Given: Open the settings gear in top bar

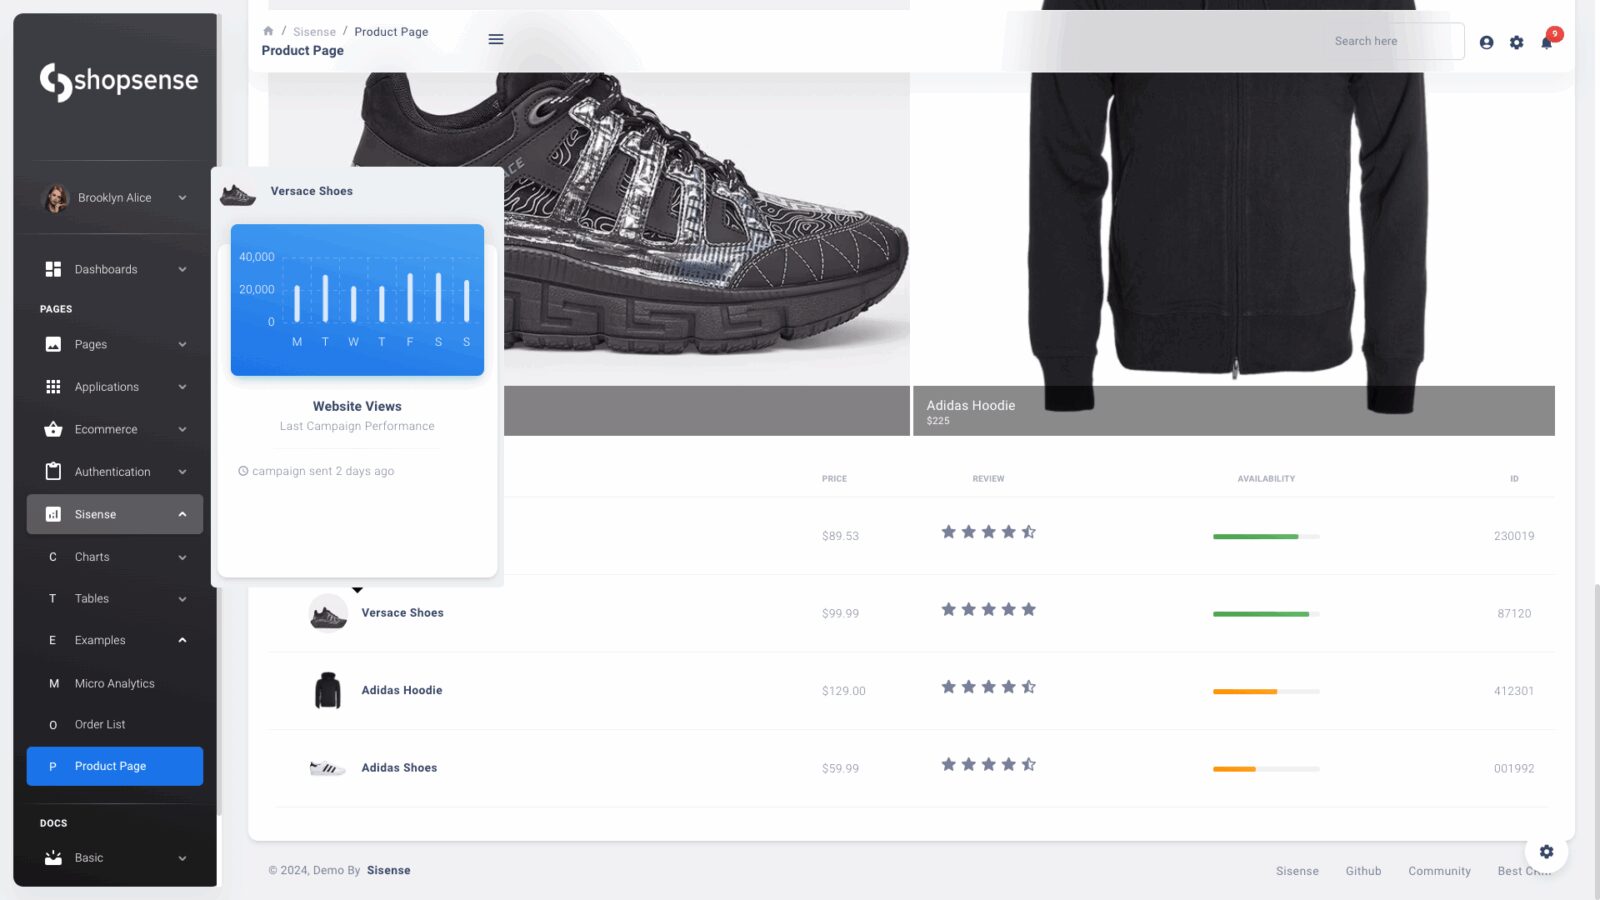Looking at the screenshot, I should [1517, 42].
